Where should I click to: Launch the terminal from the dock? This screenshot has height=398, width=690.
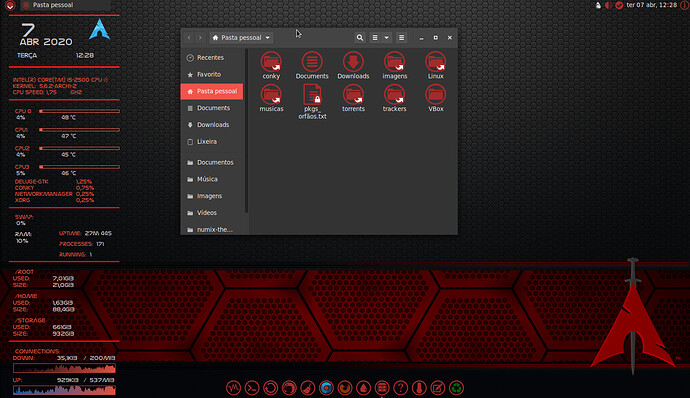(x=252, y=388)
